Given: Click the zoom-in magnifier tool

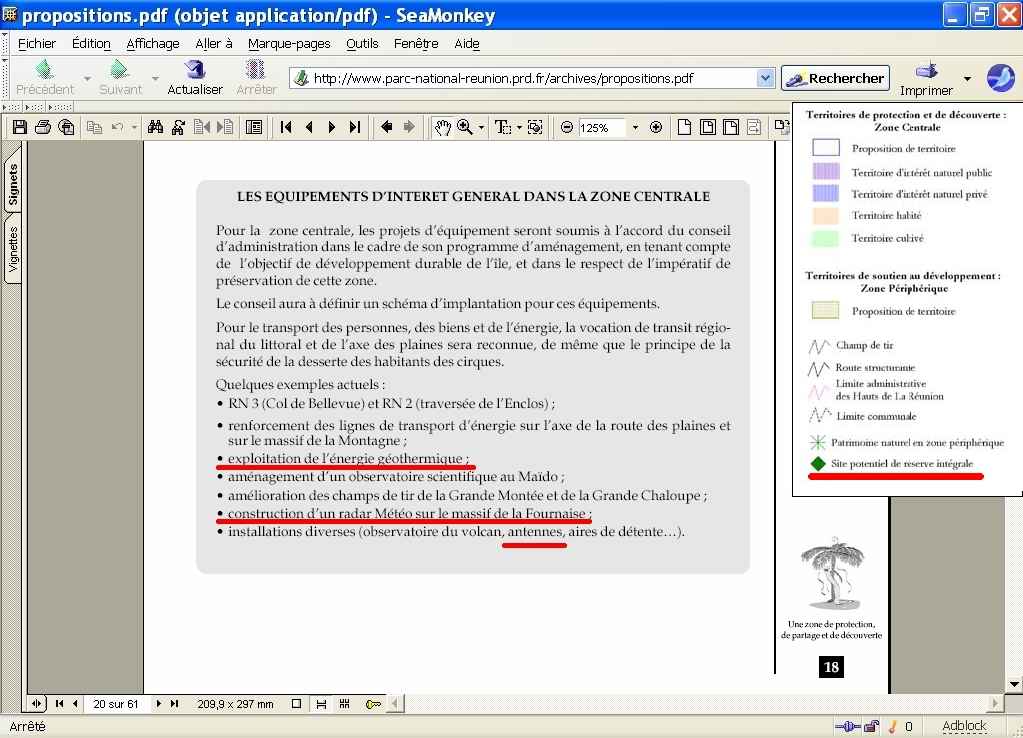Looking at the screenshot, I should (465, 127).
